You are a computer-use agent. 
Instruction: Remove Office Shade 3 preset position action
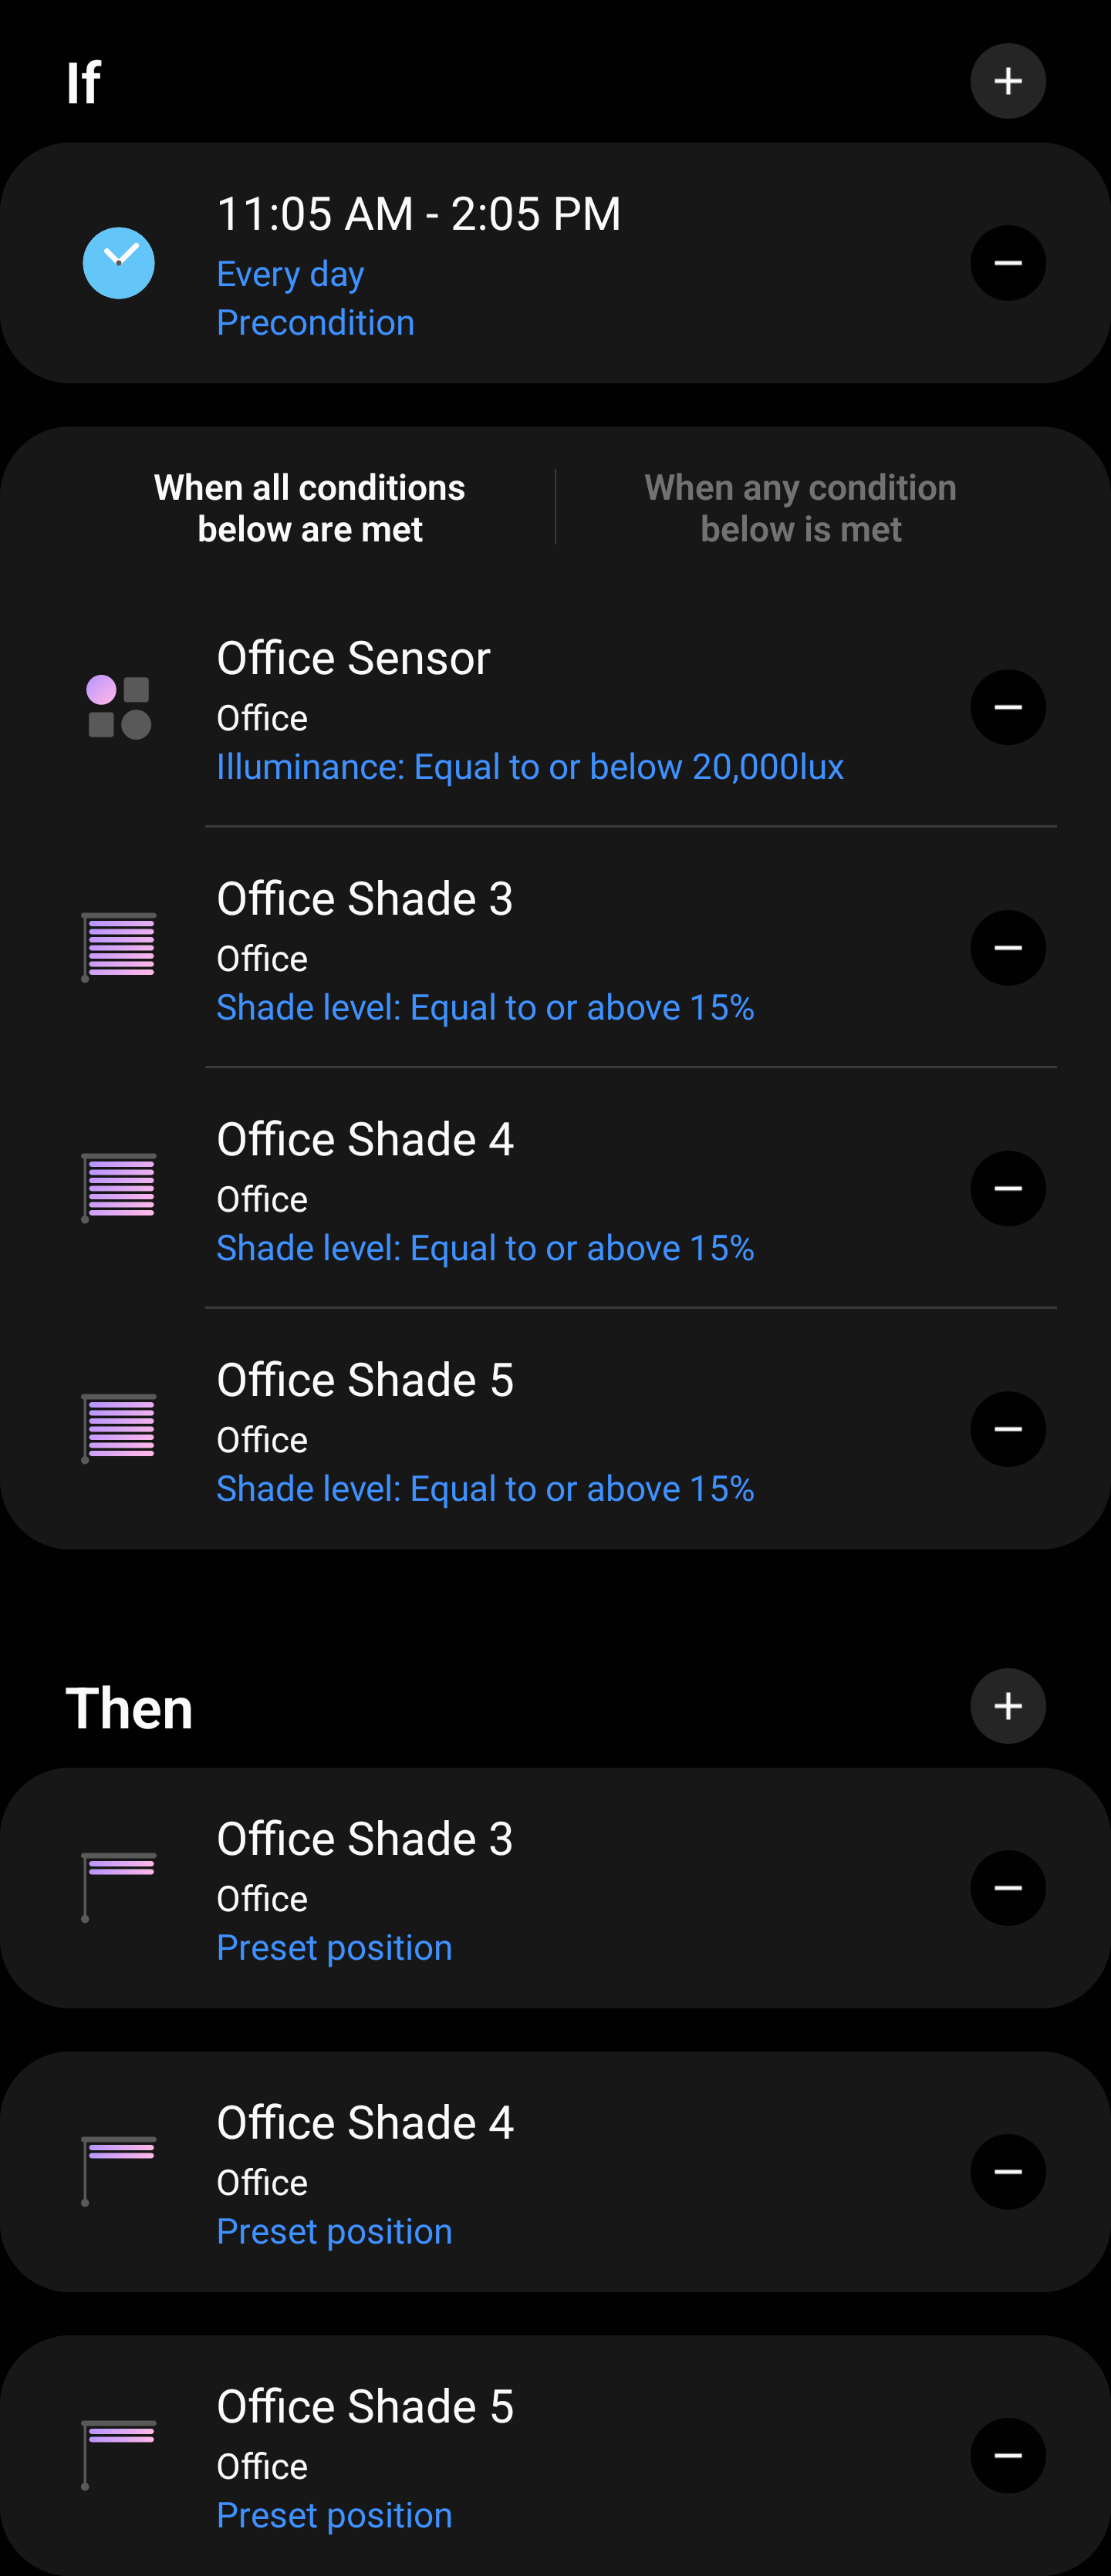(x=1007, y=1888)
